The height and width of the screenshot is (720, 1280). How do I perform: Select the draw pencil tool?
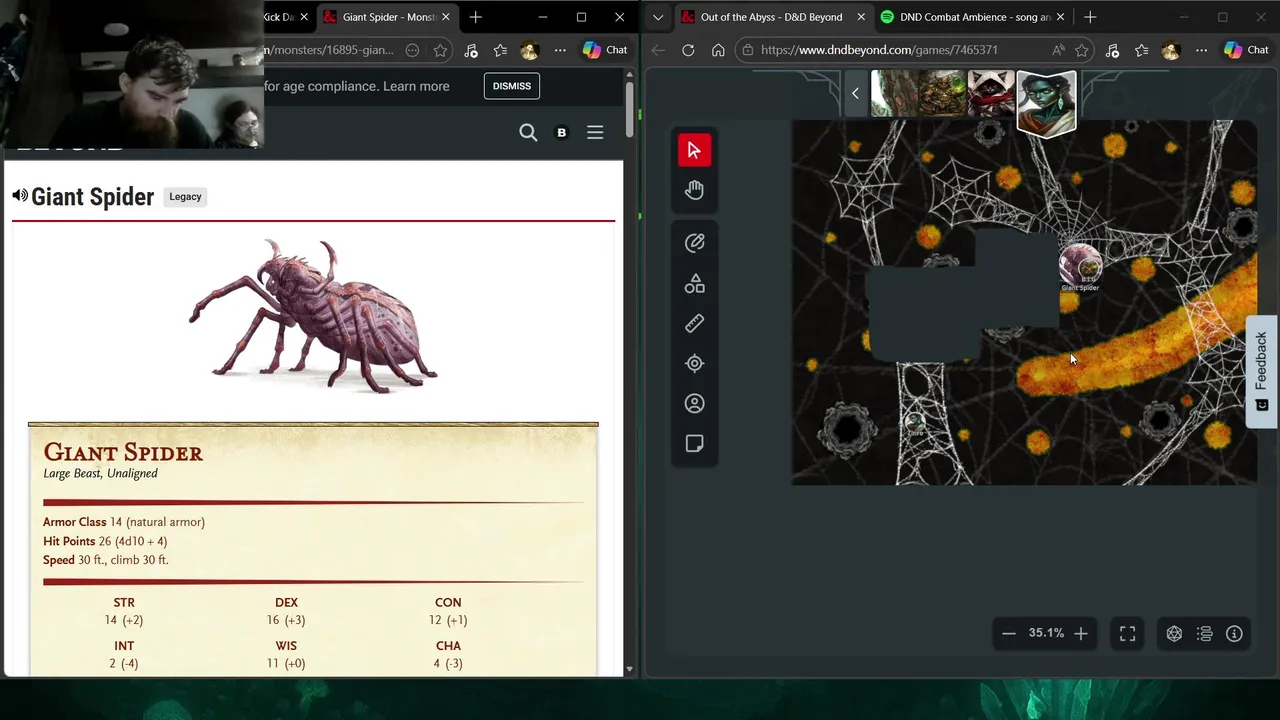pos(694,243)
